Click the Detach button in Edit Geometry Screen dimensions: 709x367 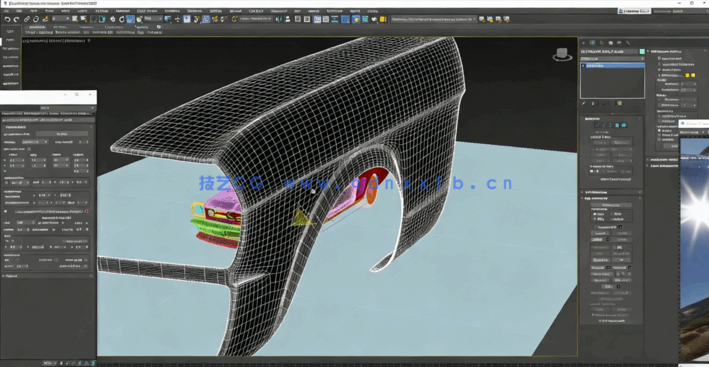point(622,240)
